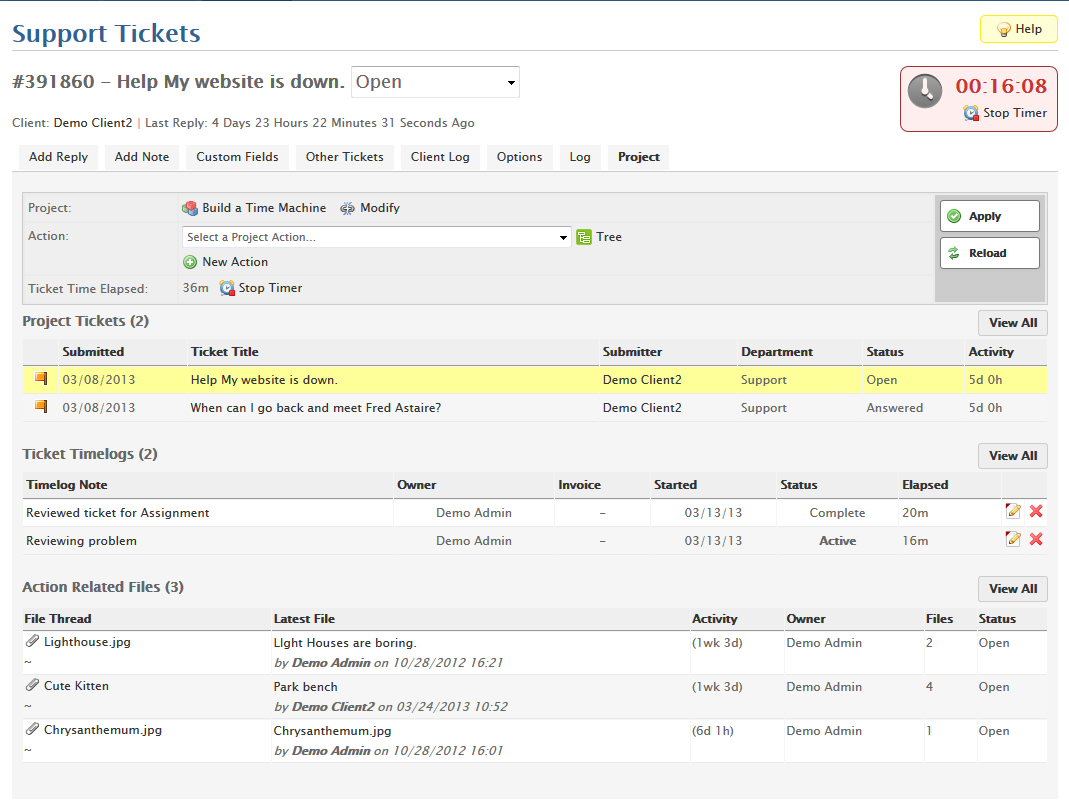The height and width of the screenshot is (810, 1069).
Task: Open the project action Tree icon
Action: 584,237
